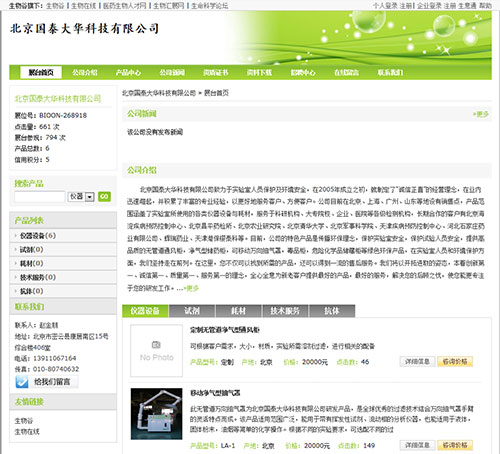The width and height of the screenshot is (500, 454).
Task: Open 生物谷 under 友情链接 in sidebar
Action: pos(24,421)
